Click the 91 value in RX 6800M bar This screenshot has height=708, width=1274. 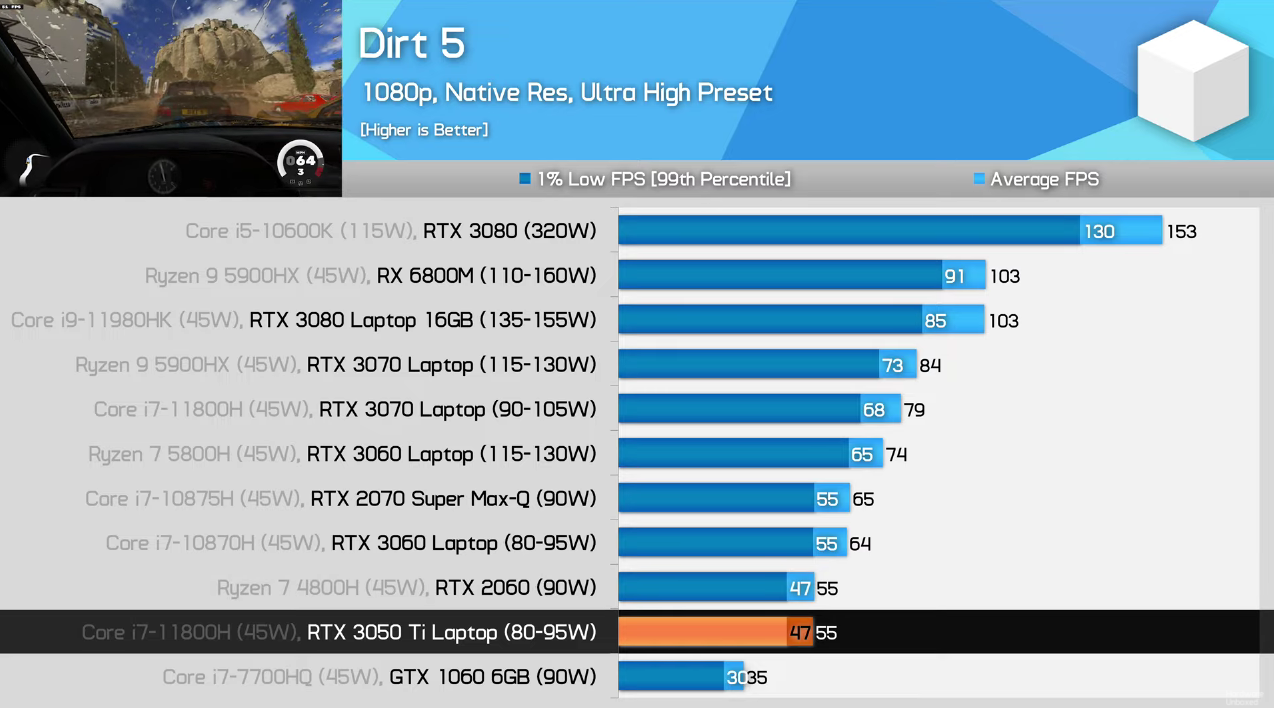pyautogui.click(x=955, y=276)
